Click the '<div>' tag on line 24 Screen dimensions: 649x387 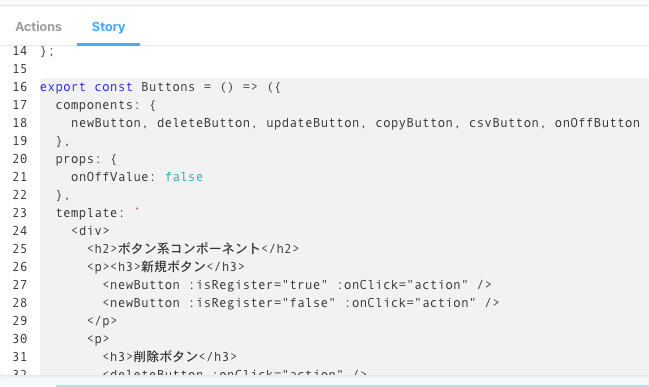coord(90,231)
